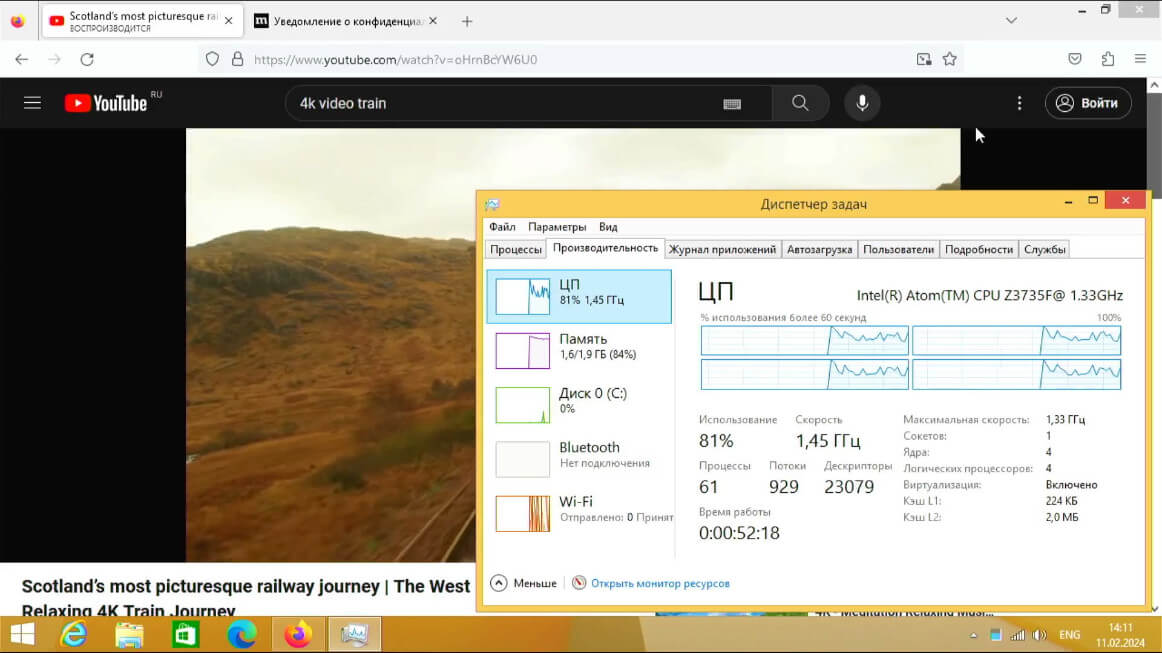
Task: Open the YouTube hamburger guide menu
Action: pyautogui.click(x=32, y=103)
